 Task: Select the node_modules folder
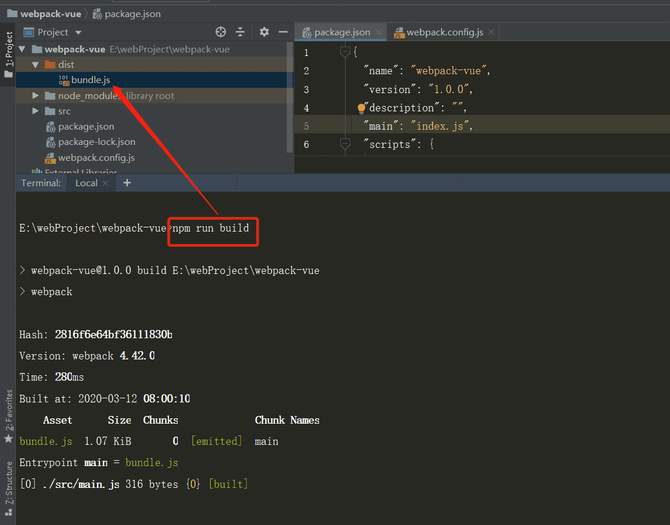coord(88,96)
